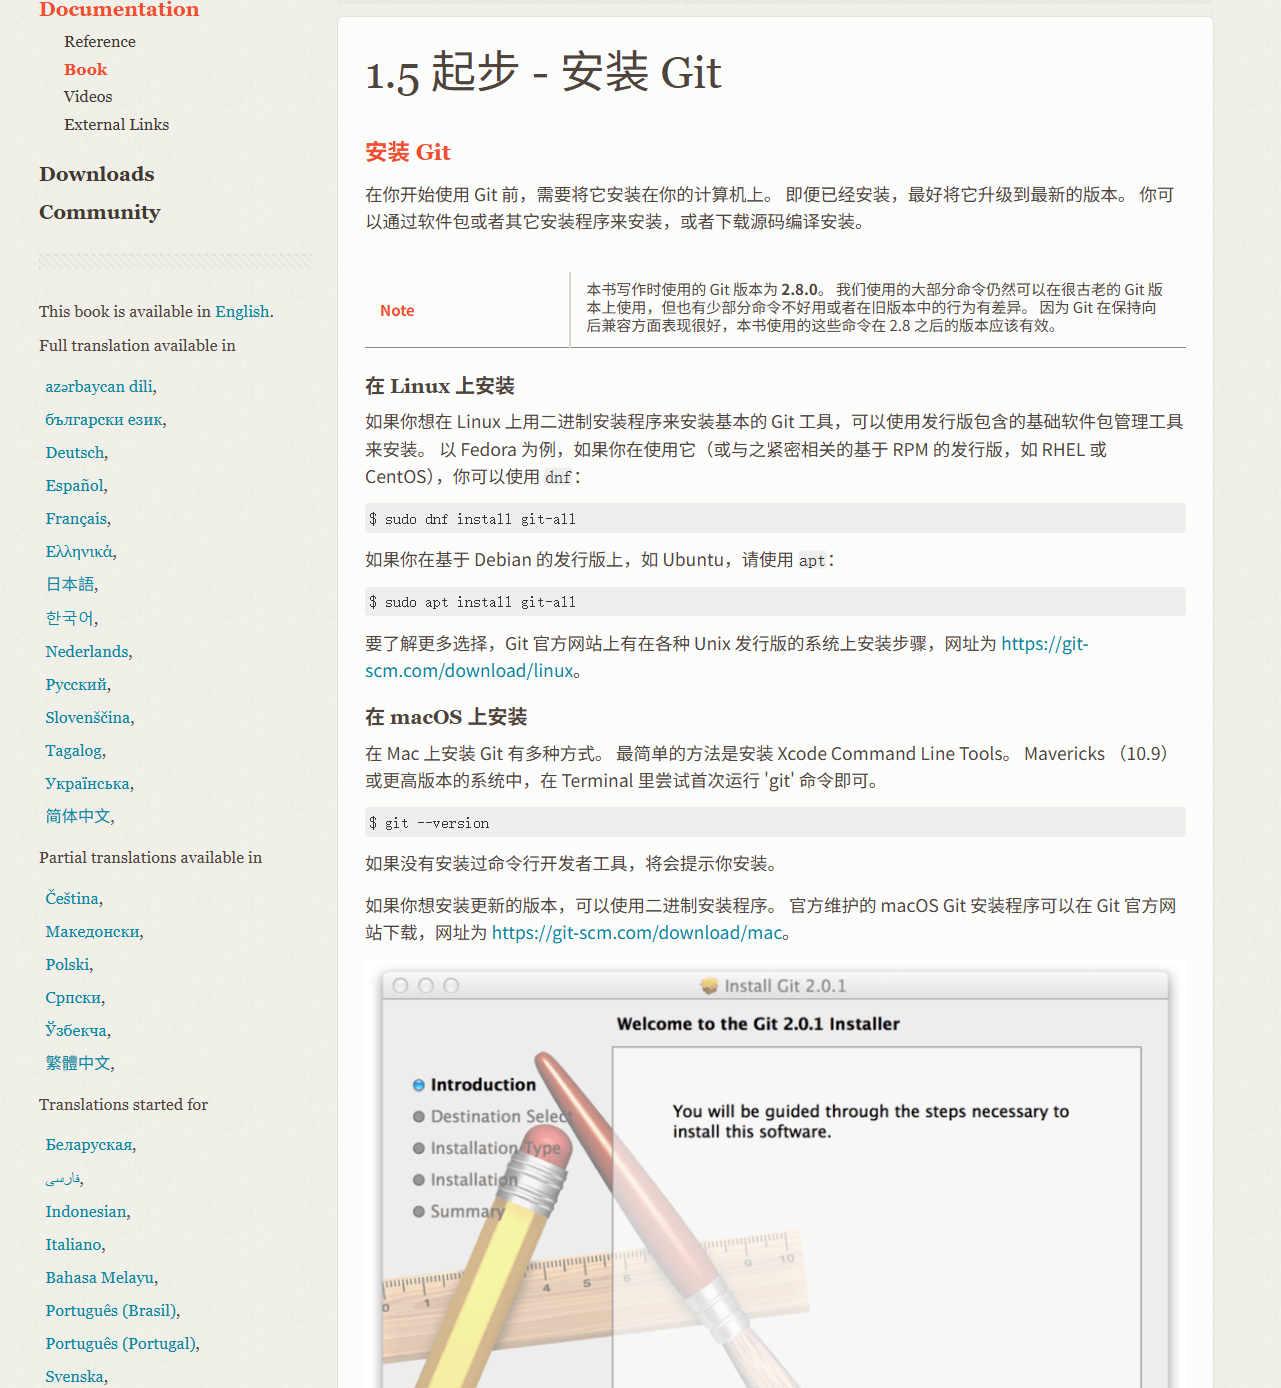Click the Installation Type step bullet
Viewport: 1281px width, 1388px height.
419,1148
